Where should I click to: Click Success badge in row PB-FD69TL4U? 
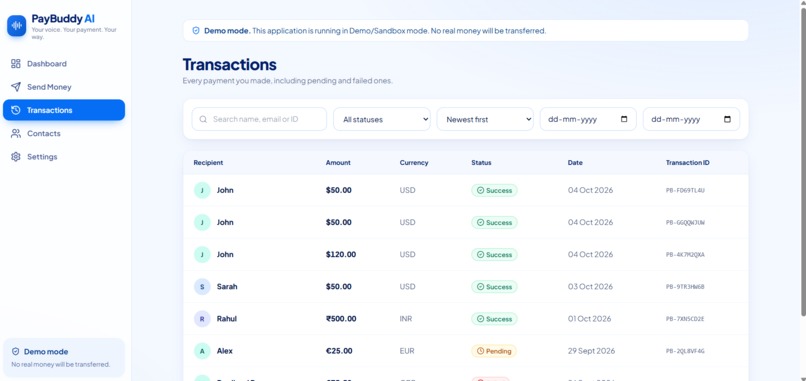[x=494, y=190]
